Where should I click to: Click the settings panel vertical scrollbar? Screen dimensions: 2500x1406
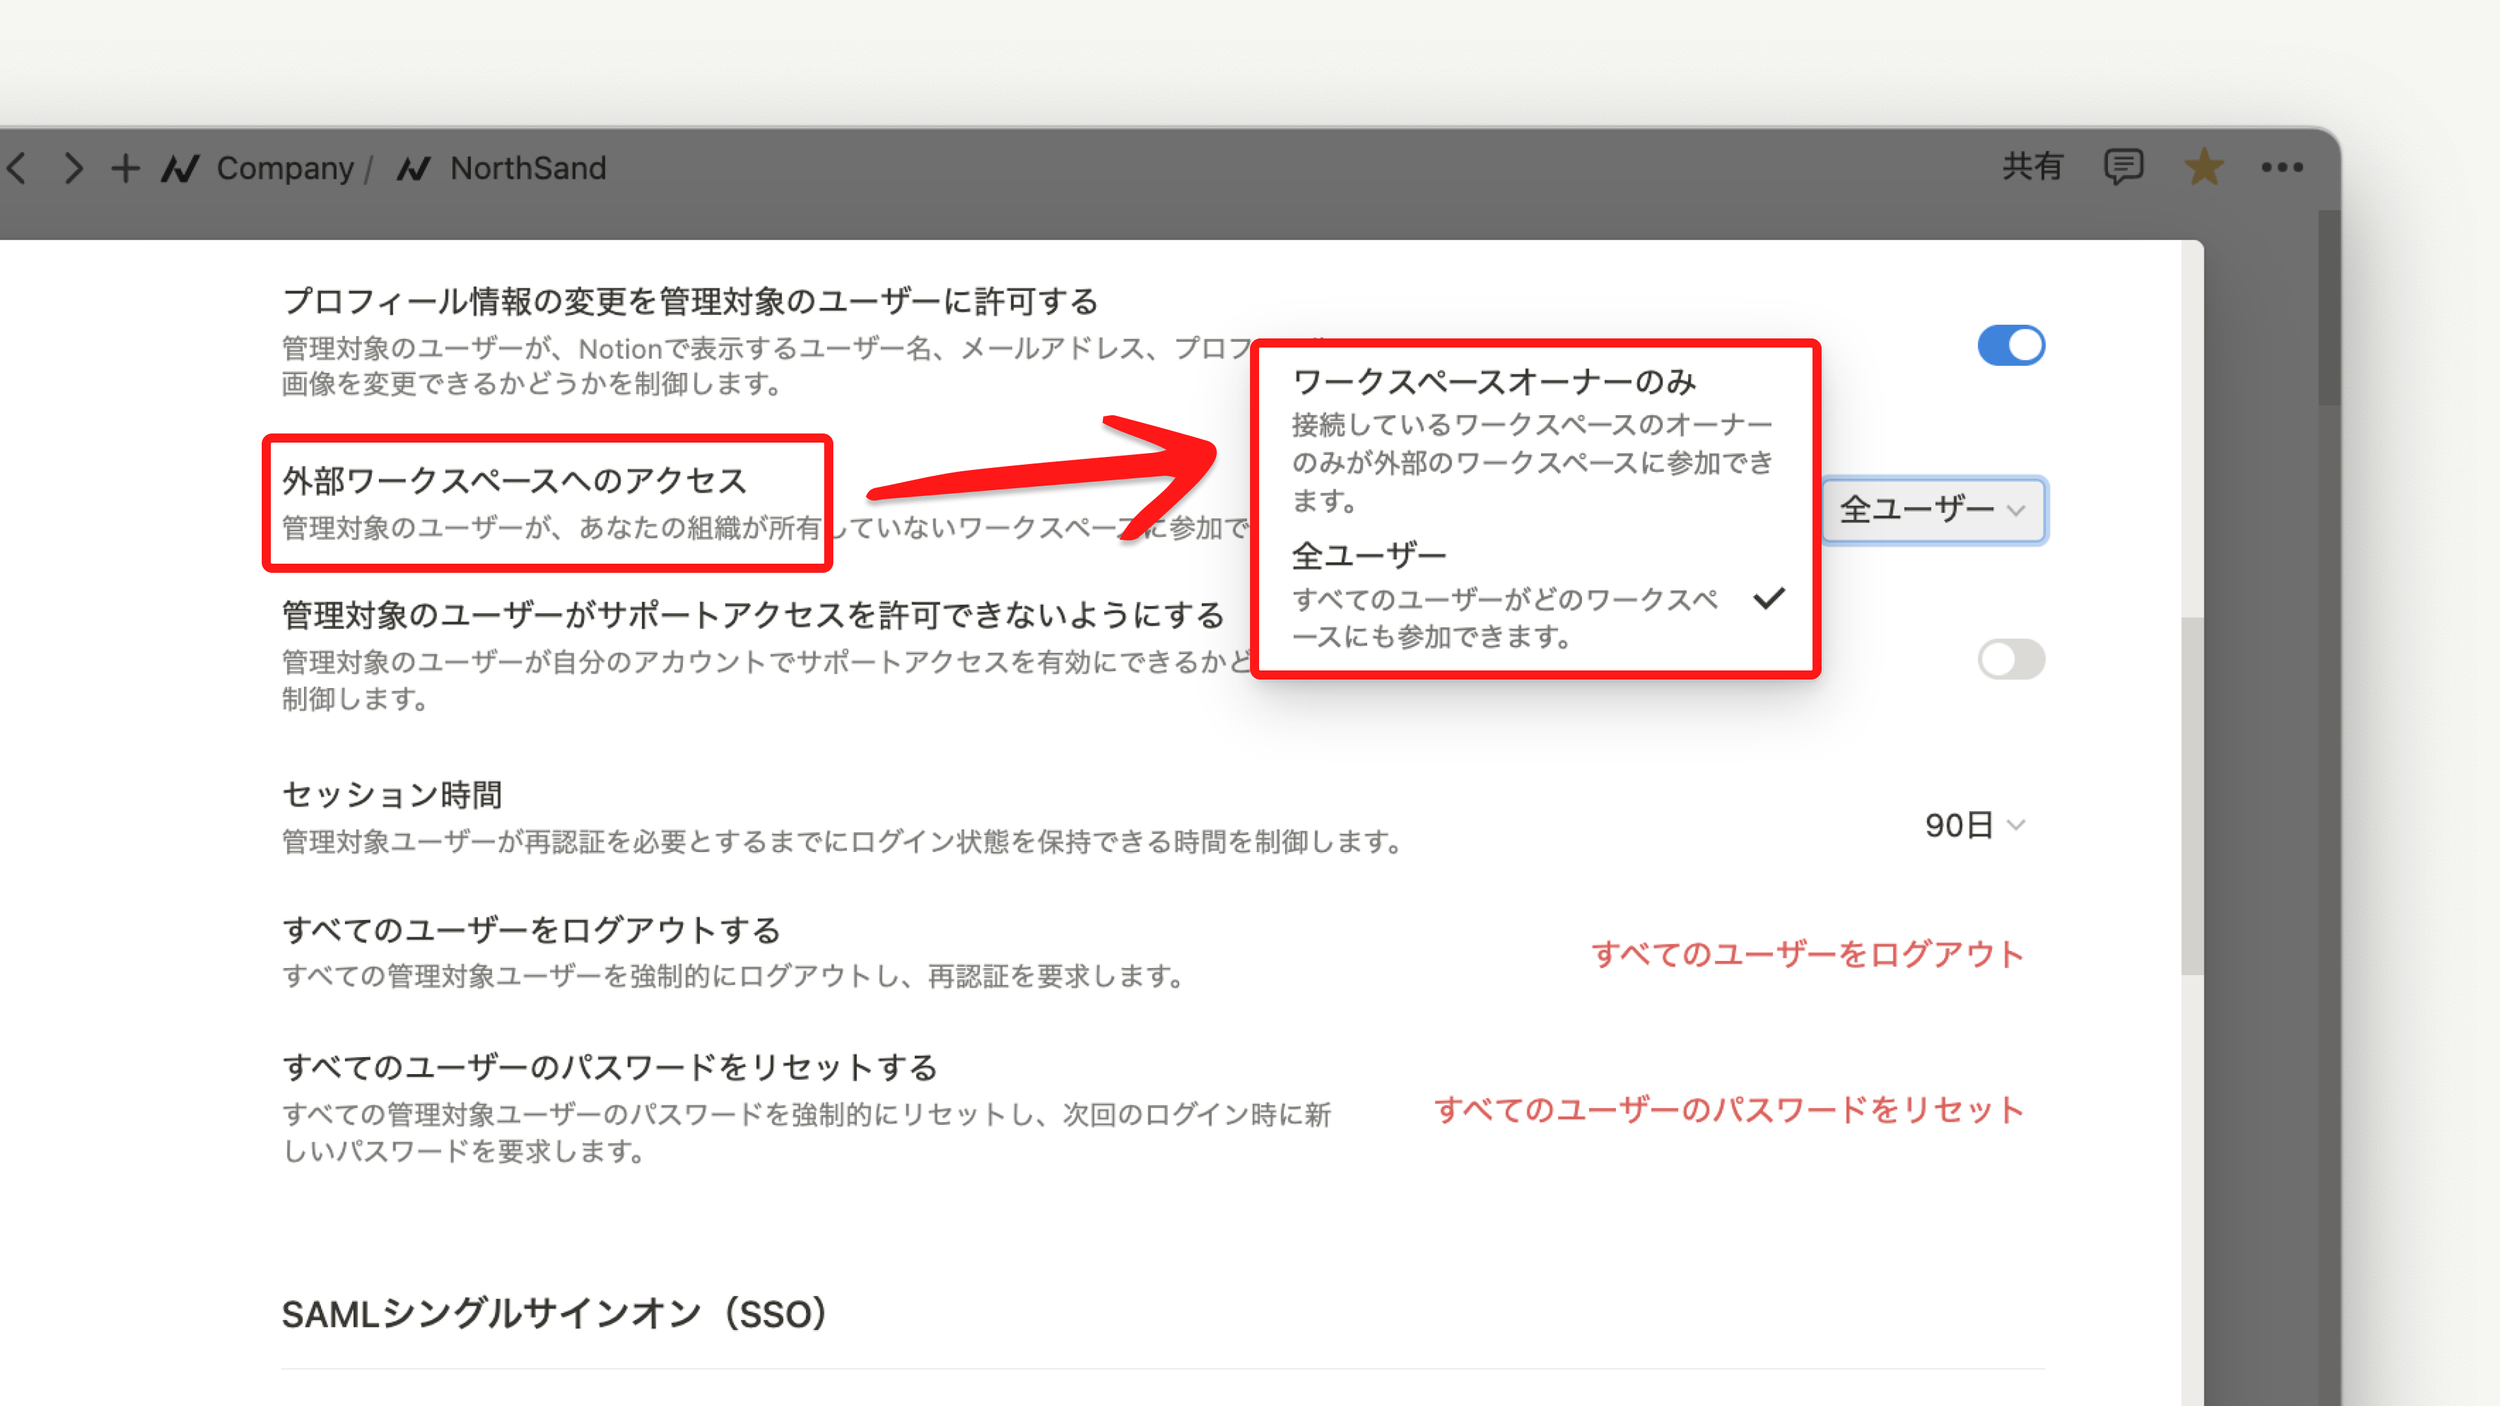click(2192, 795)
